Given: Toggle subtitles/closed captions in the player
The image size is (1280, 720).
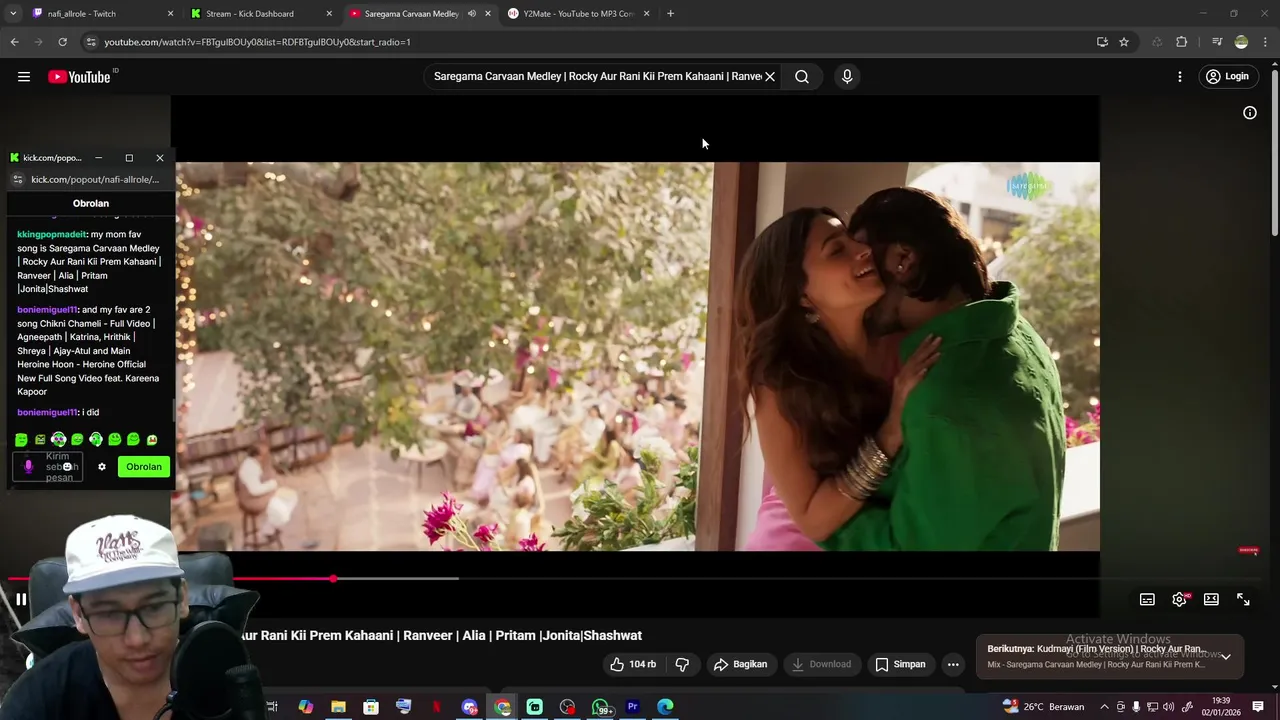Looking at the screenshot, I should [x=1147, y=599].
